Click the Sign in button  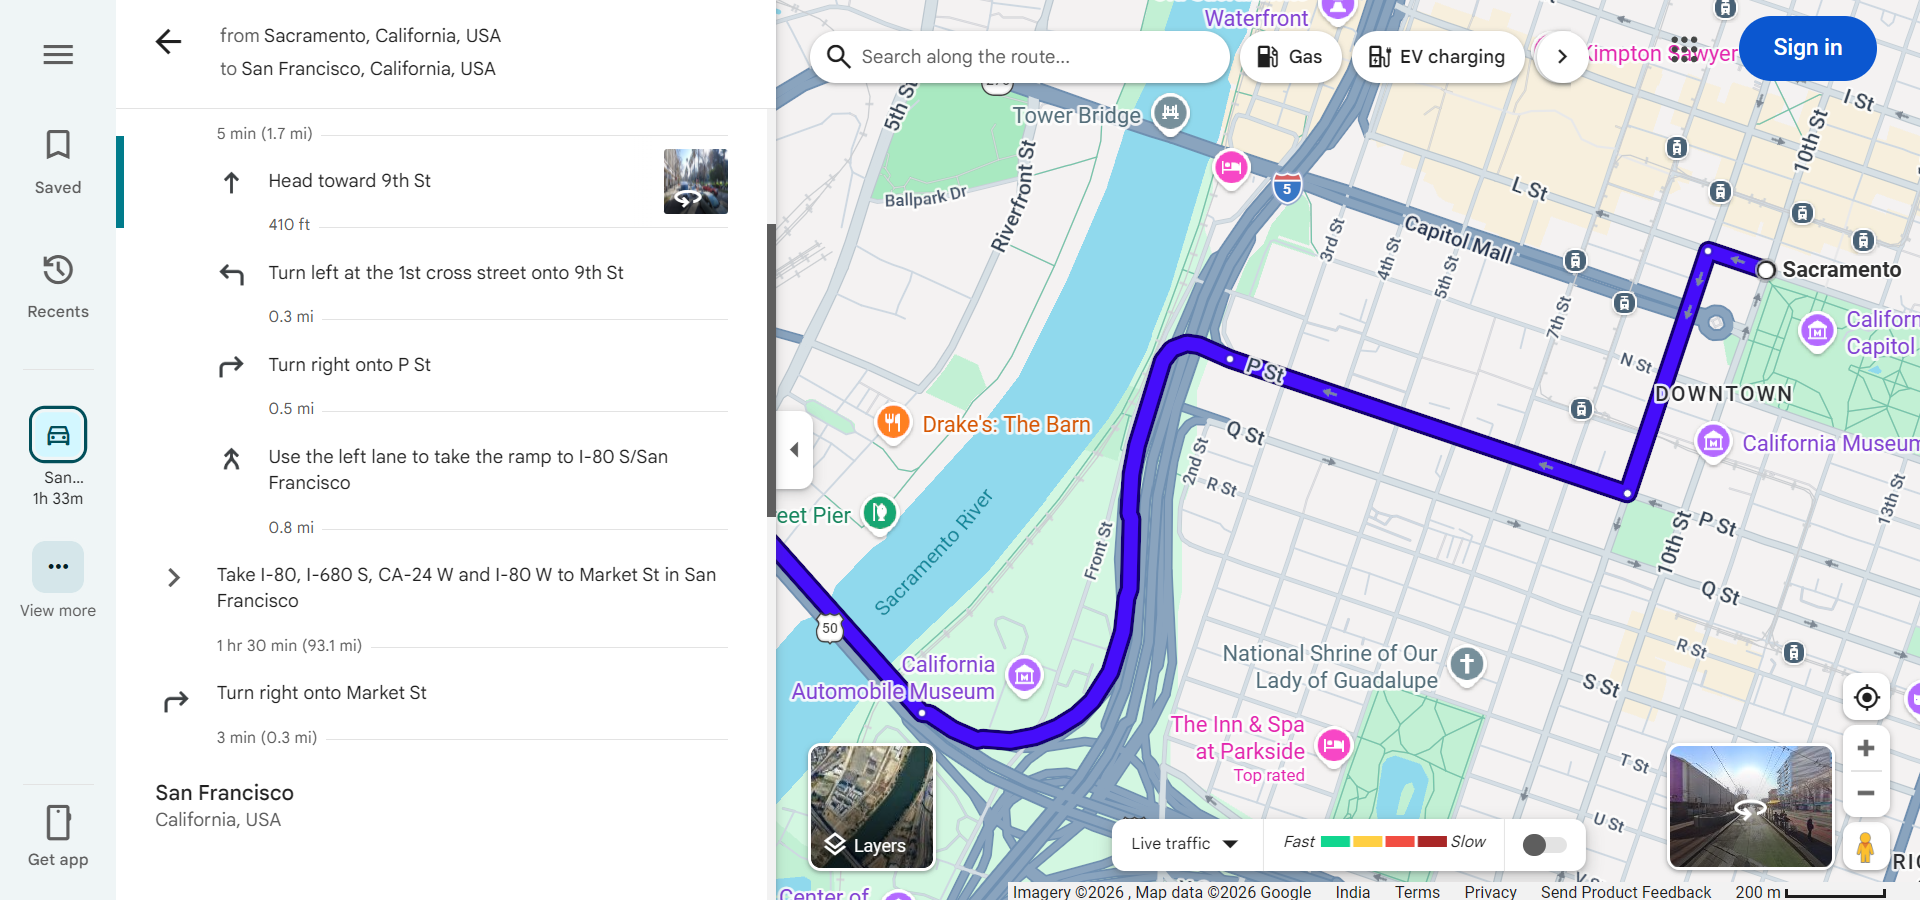point(1807,47)
